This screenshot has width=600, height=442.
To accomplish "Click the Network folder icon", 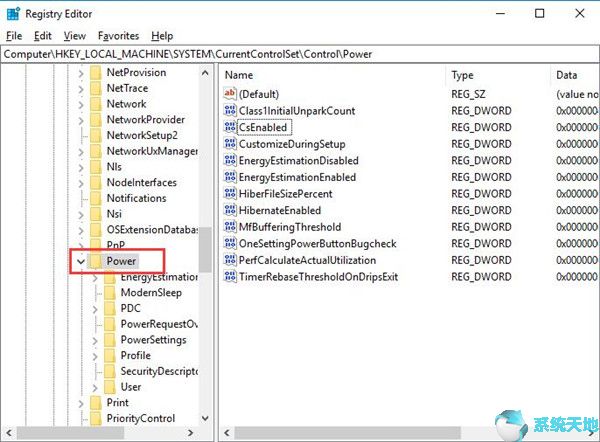I will 96,104.
